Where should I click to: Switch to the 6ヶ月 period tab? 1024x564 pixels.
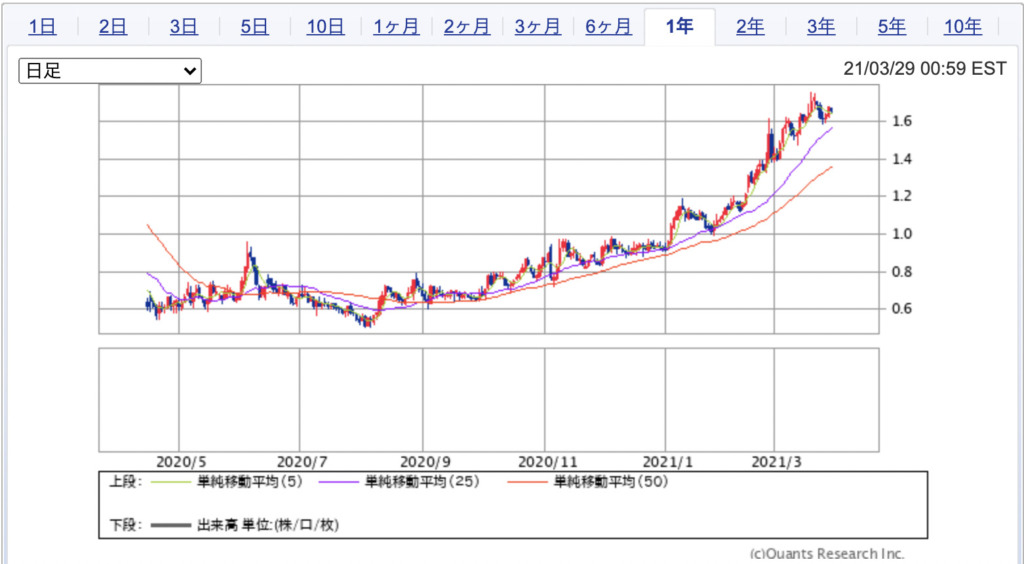coord(608,27)
